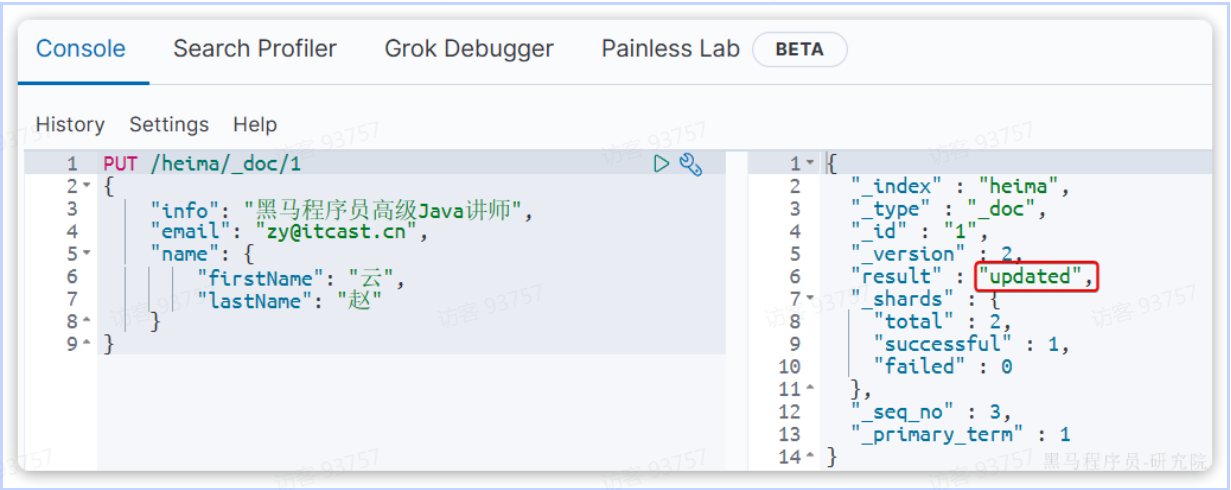The image size is (1231, 490).
Task: Open History in the console
Action: [x=70, y=125]
